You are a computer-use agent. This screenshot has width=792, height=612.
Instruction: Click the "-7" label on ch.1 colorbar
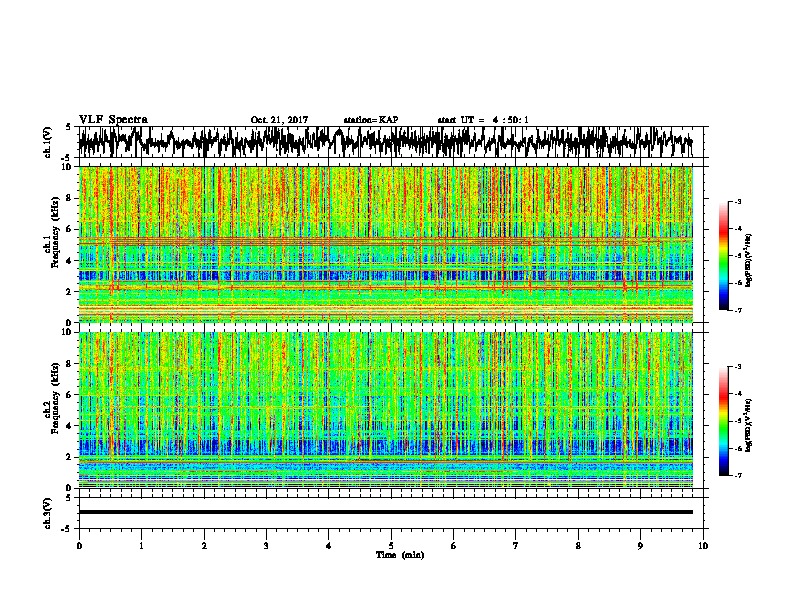pyautogui.click(x=738, y=310)
